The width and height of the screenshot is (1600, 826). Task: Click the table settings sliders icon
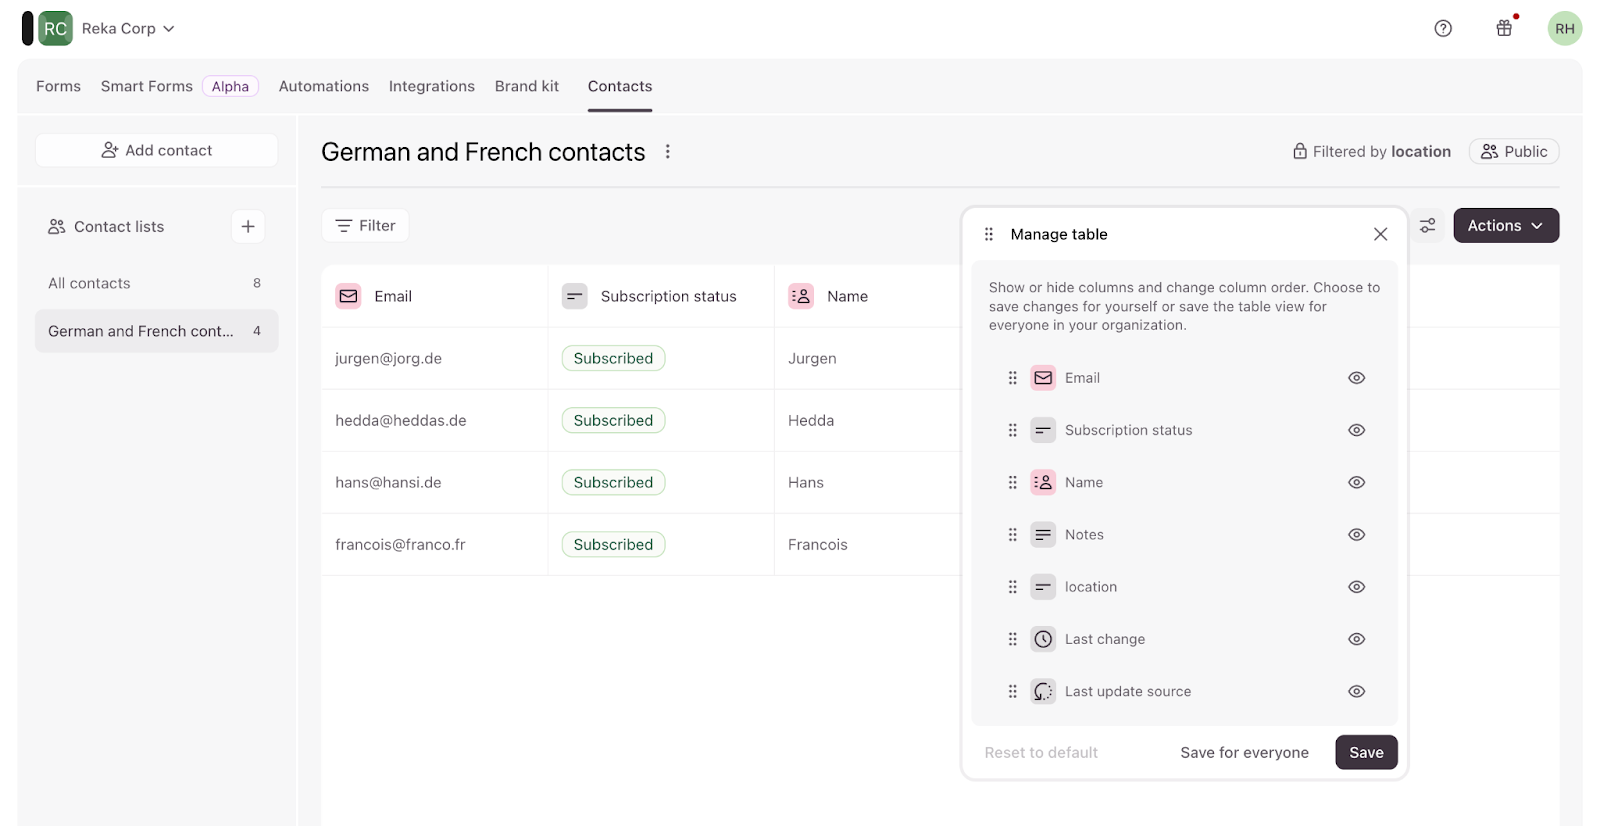tap(1427, 226)
